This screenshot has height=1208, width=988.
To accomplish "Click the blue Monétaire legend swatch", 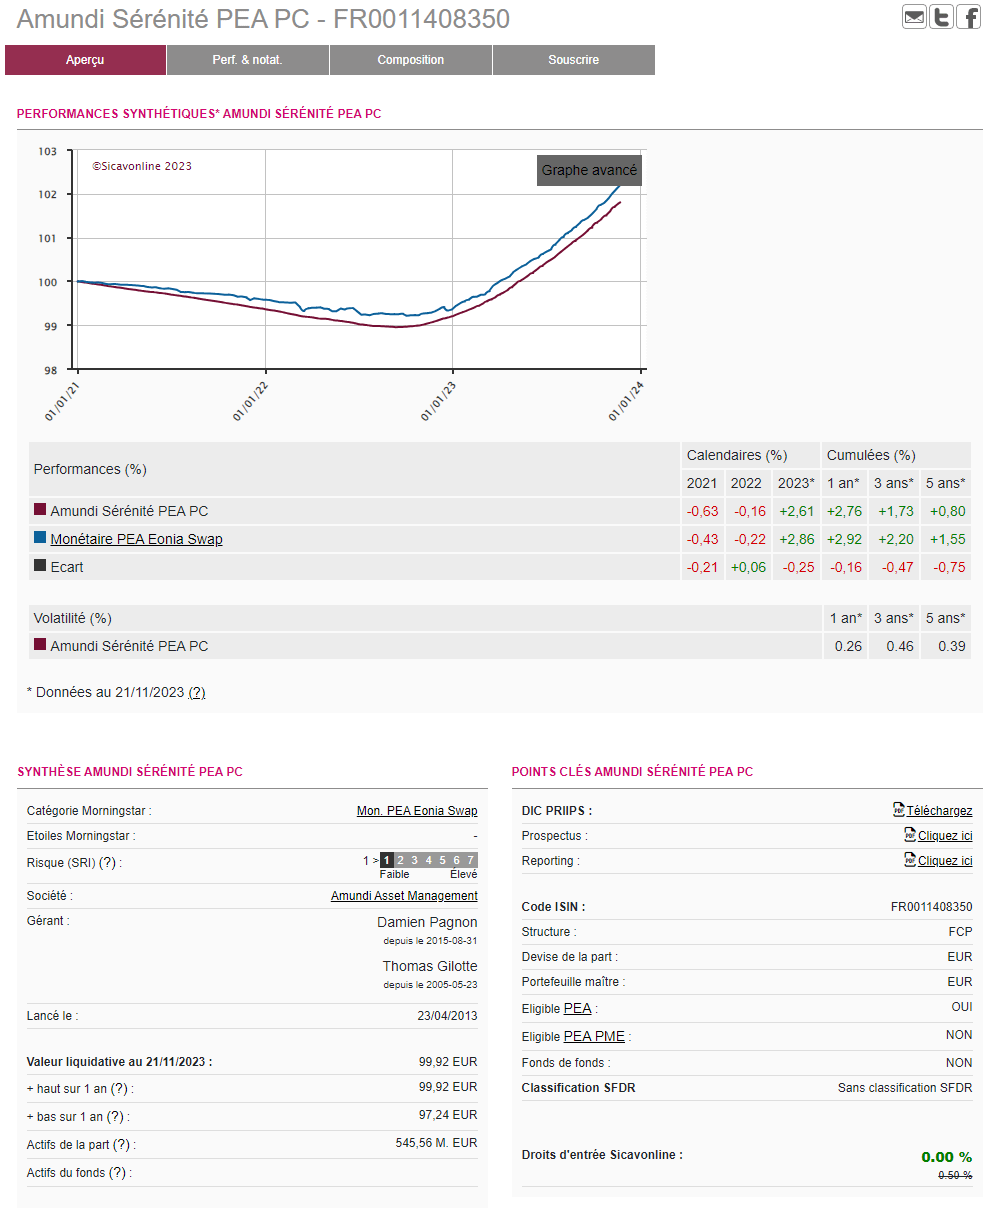I will (x=40, y=538).
